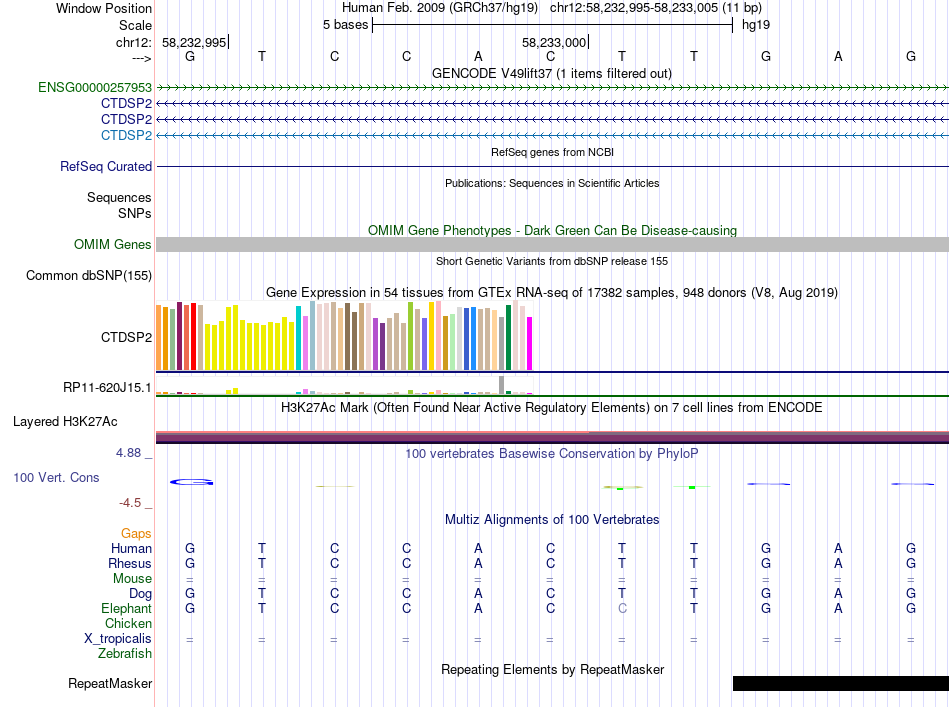Click the dark green bar in CTDSP2 expression chart

pos(508,337)
